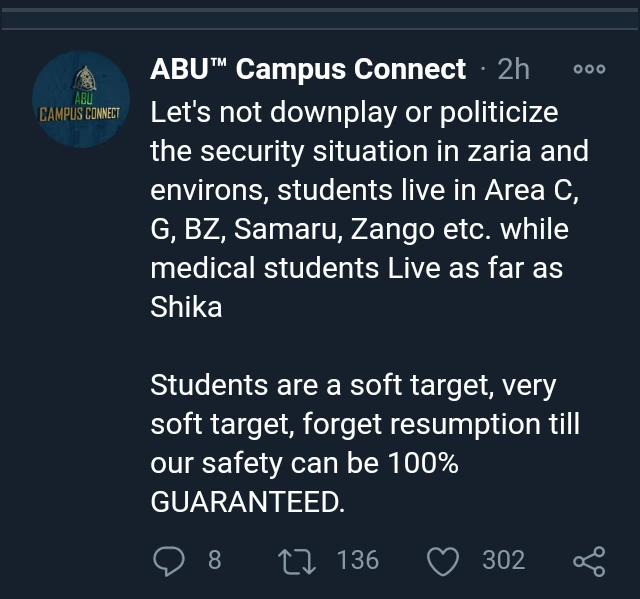Click the word GUARANTEED in the tweet
Image resolution: width=640 pixels, height=599 pixels.
(247, 503)
